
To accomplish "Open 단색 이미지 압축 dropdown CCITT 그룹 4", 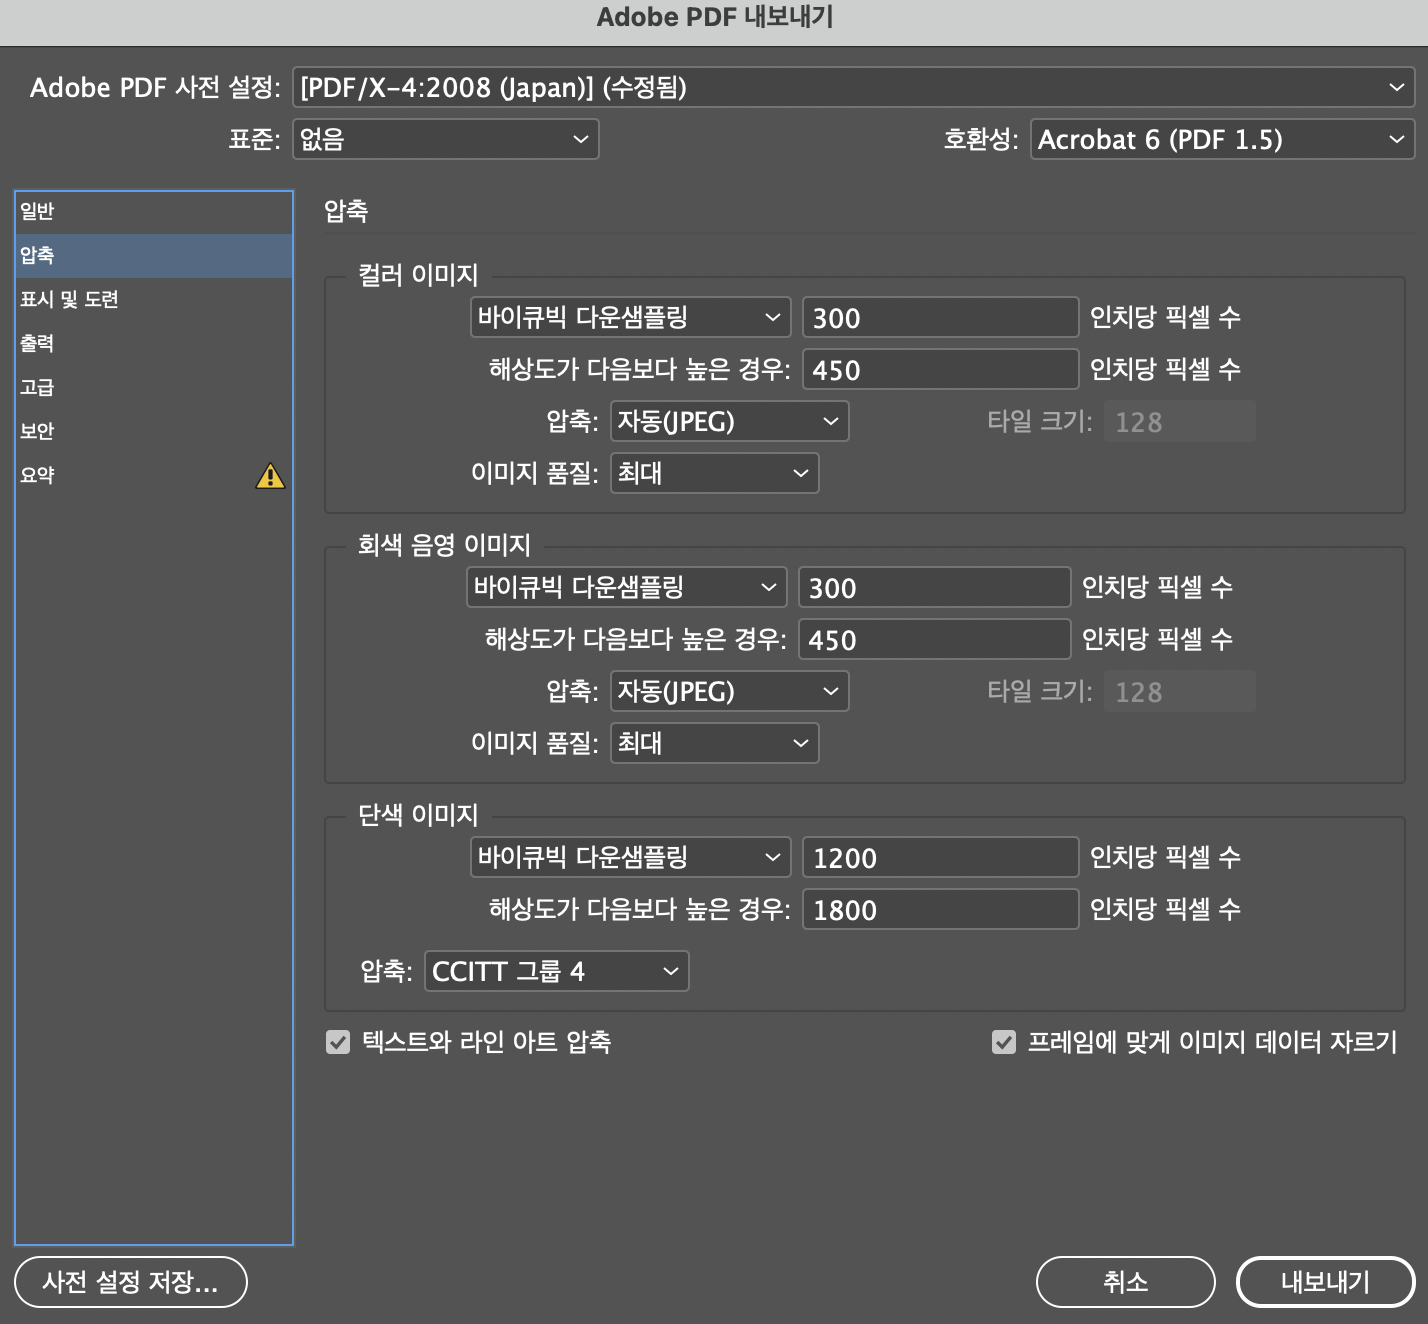I will click(556, 971).
